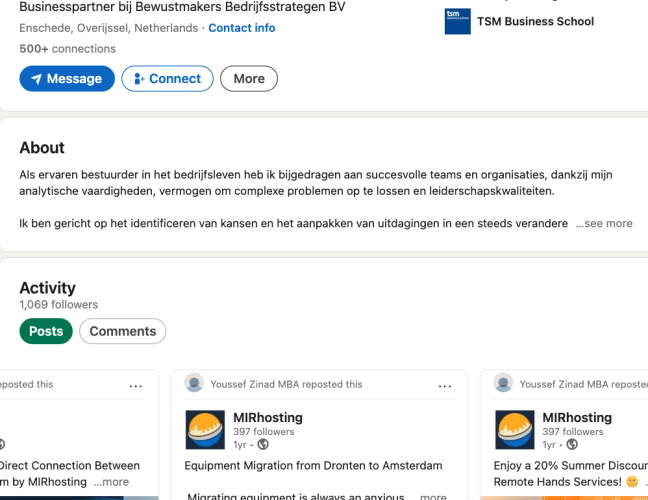This screenshot has height=500, width=648.
Task: Click globe visibility icon in middle post
Action: pos(263,445)
